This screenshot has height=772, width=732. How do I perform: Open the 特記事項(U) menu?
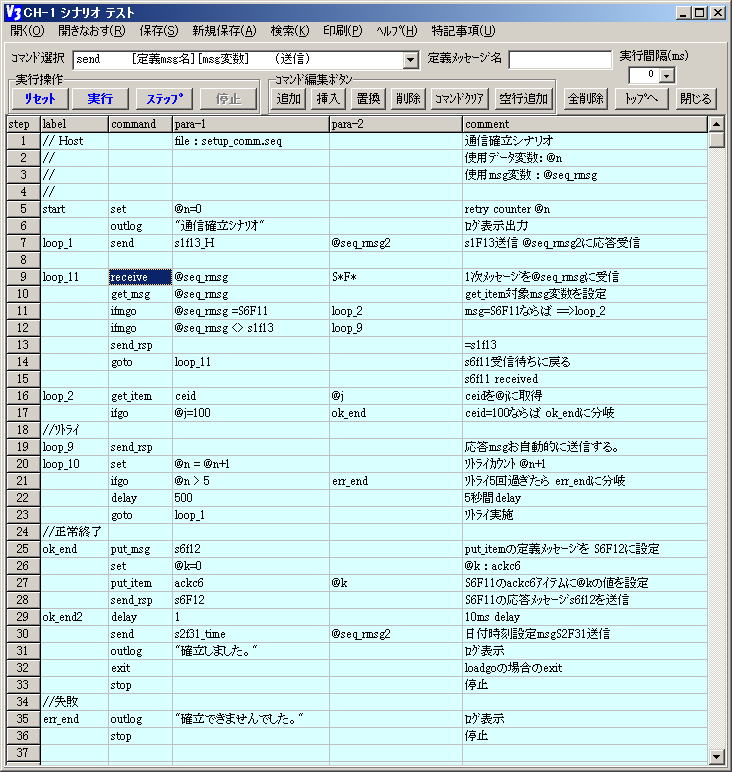(x=463, y=31)
